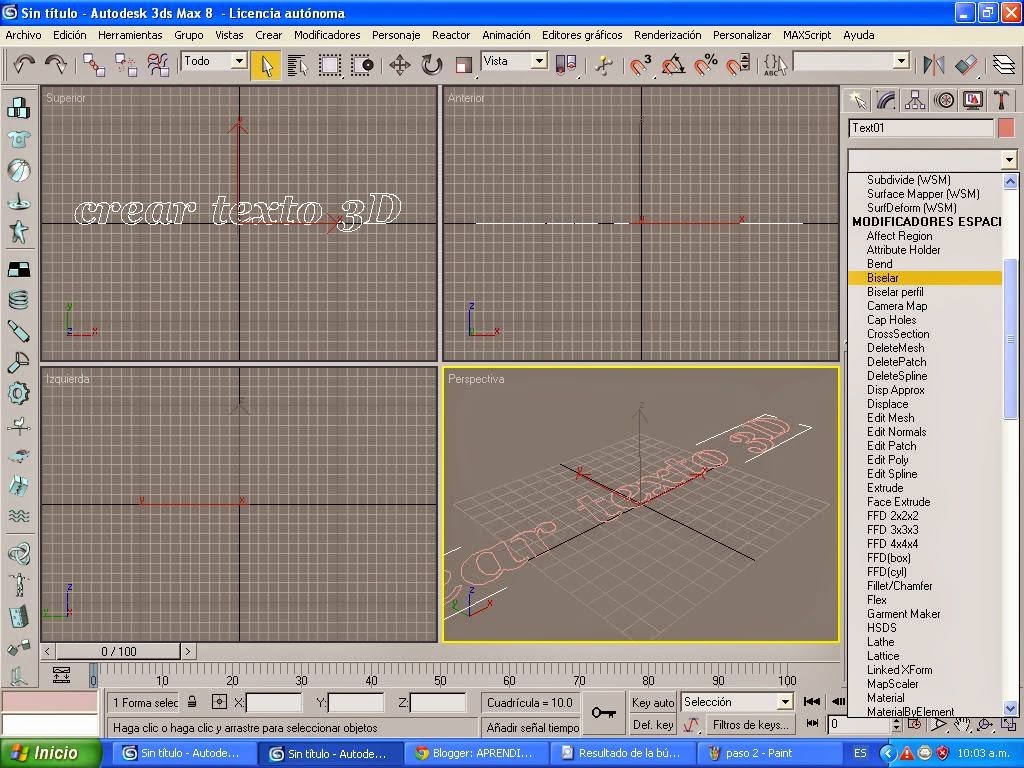Toggle the selection lock padlock
Screen dimensions: 1024x768
pyautogui.click(x=193, y=702)
